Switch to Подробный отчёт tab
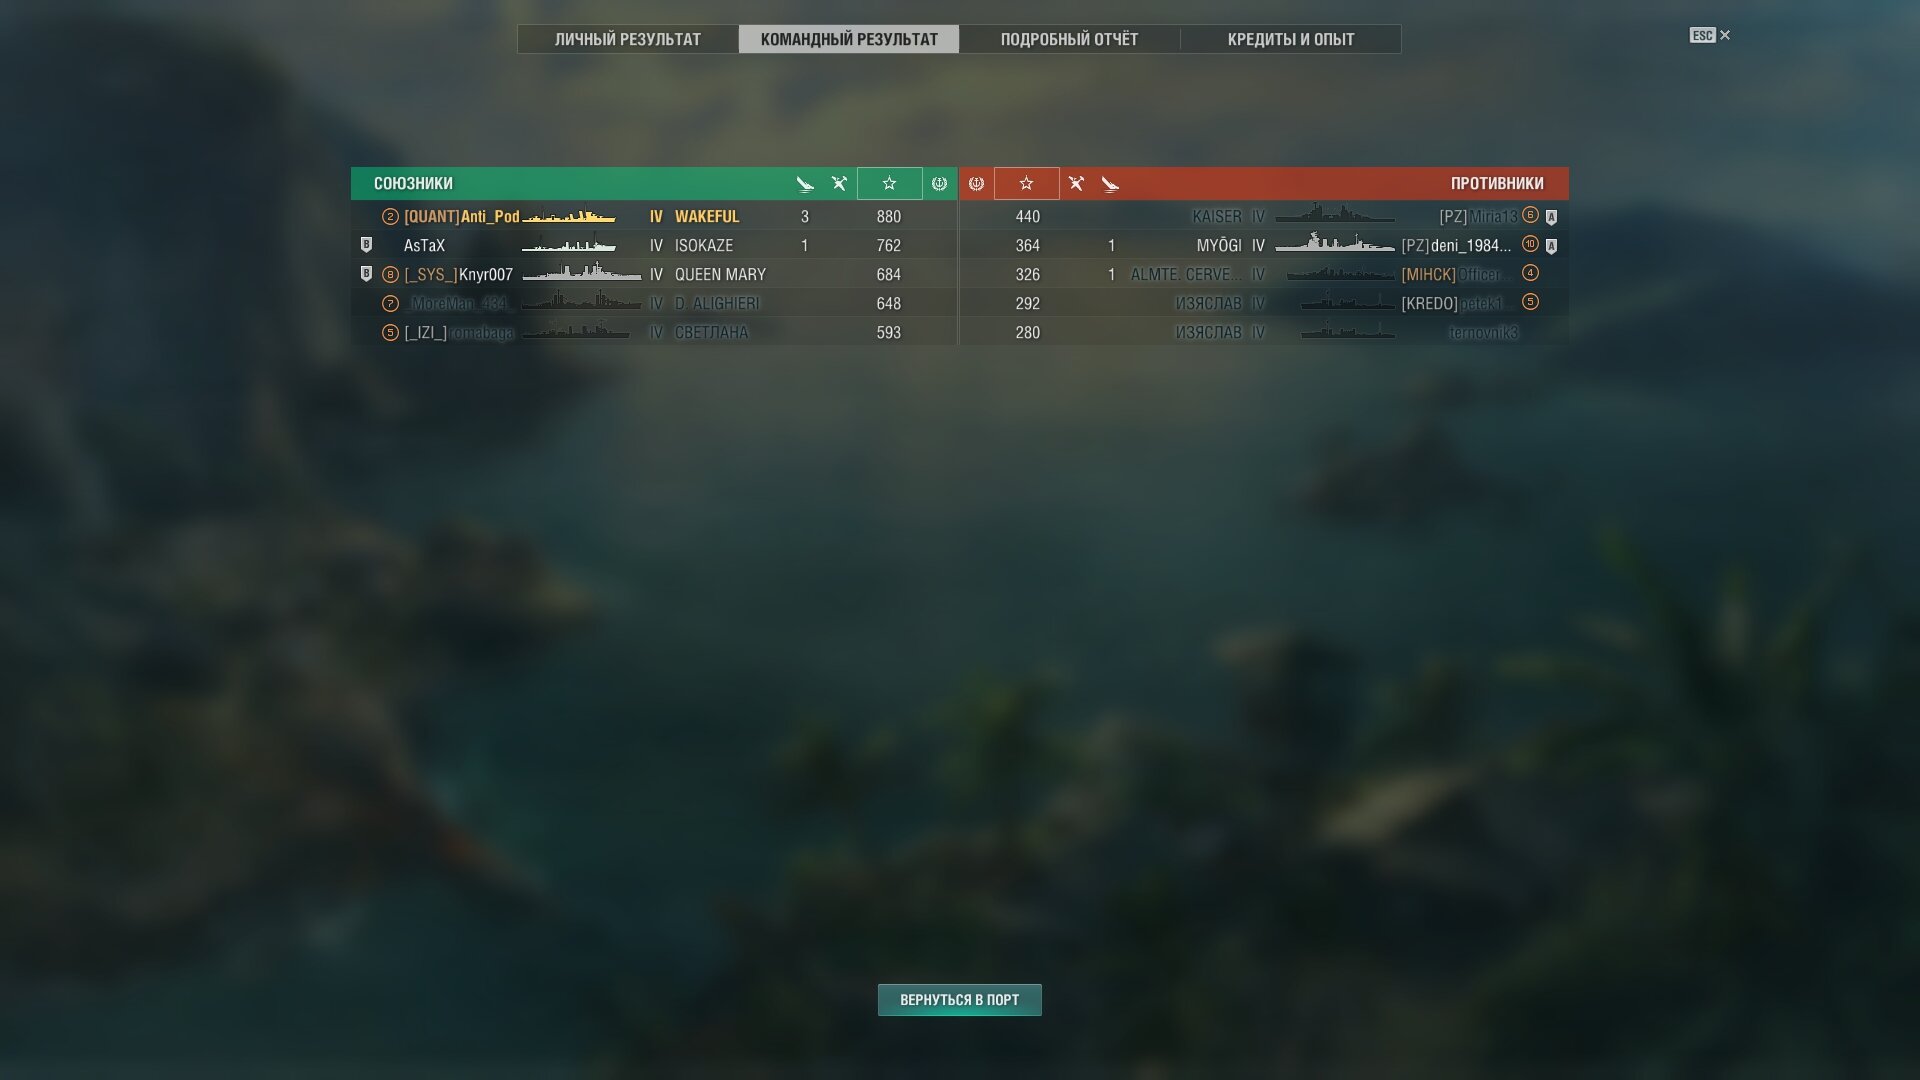1920x1080 pixels. click(1069, 39)
